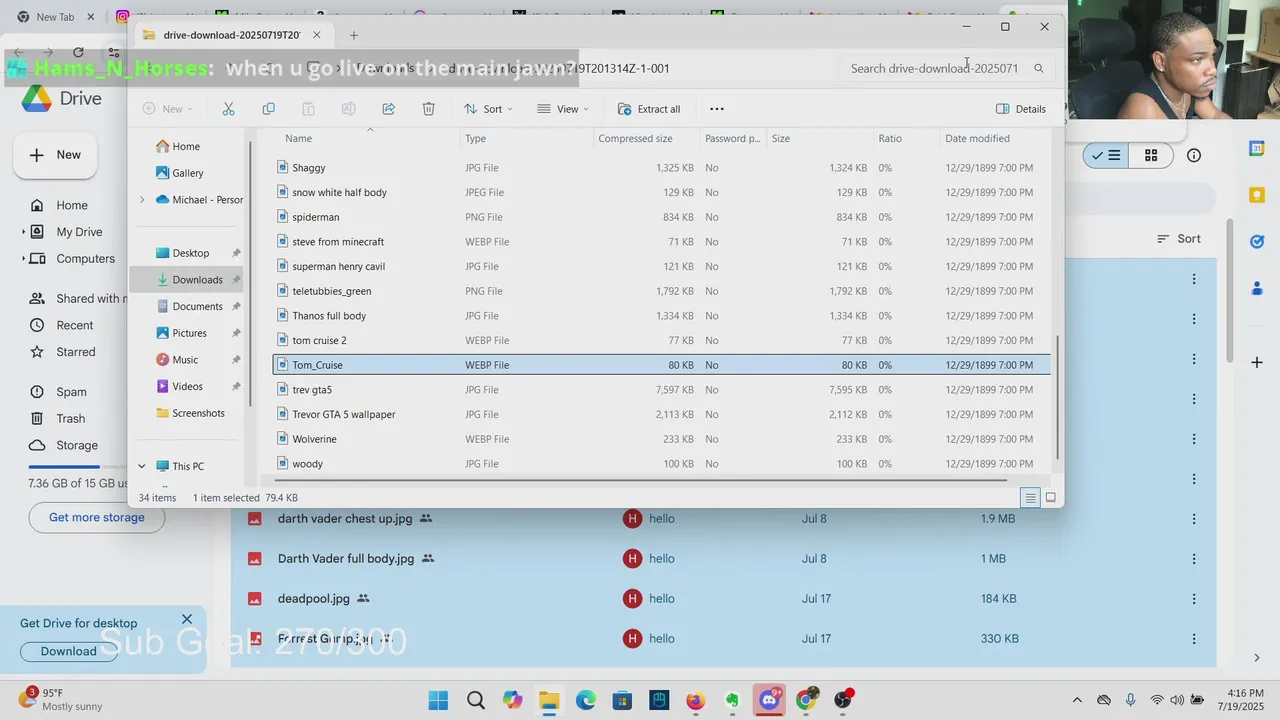Click the Copy icon in Explorer toolbar
Viewport: 1280px width, 720px height.
click(268, 109)
